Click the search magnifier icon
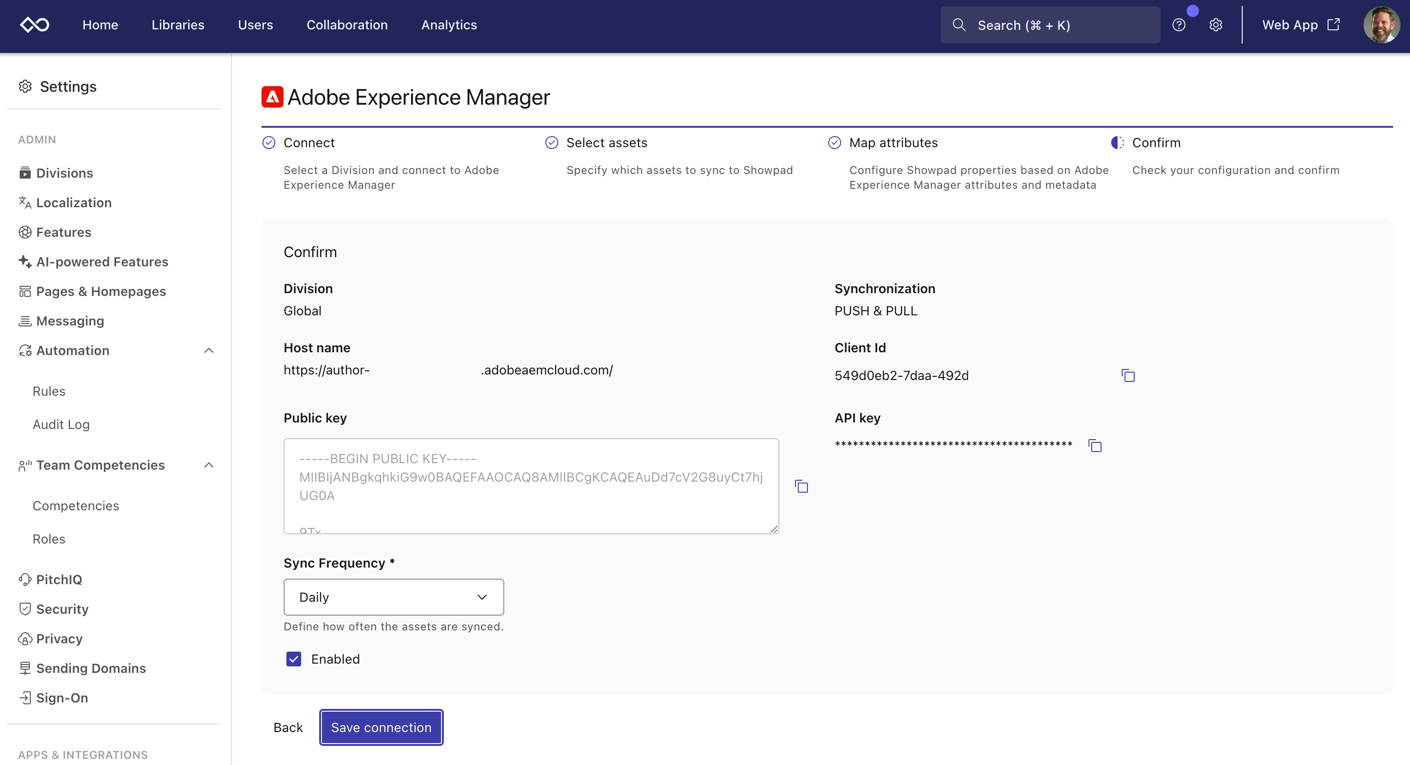This screenshot has width=1410, height=765. tap(959, 25)
